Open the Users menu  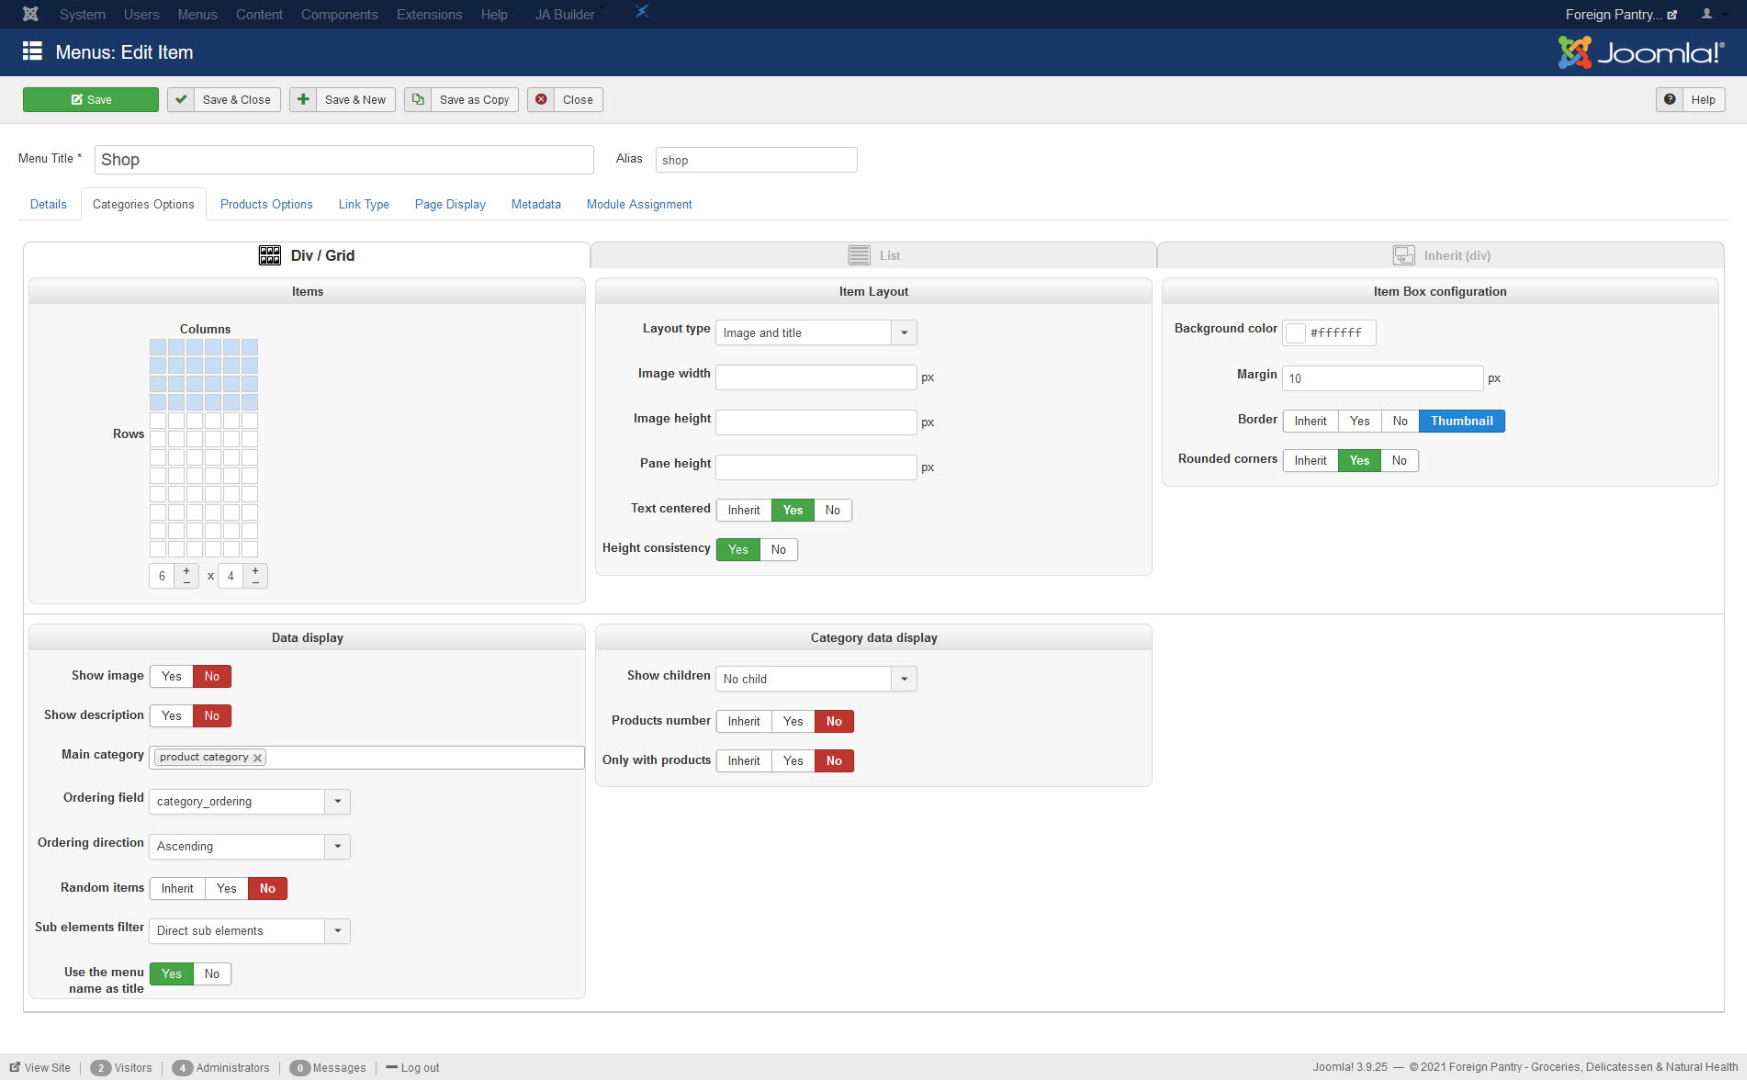(x=141, y=14)
